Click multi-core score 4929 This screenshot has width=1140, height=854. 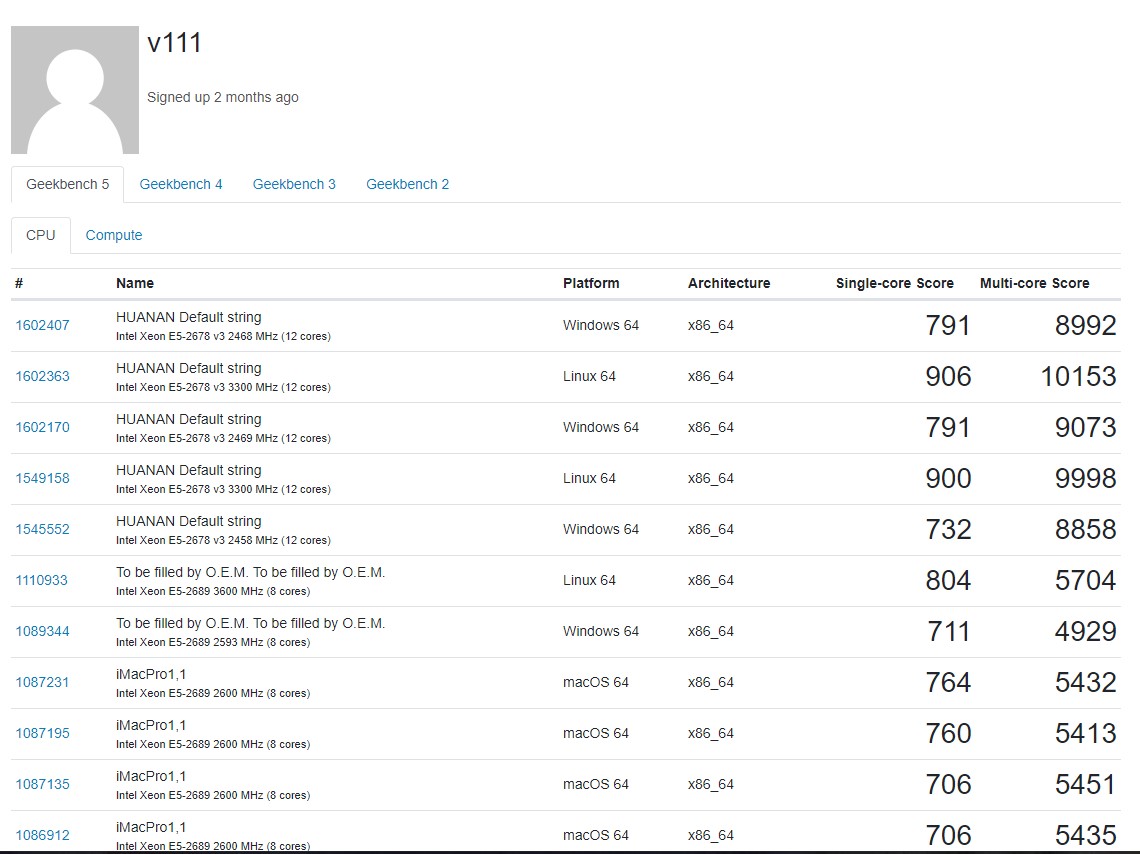pos(1085,631)
